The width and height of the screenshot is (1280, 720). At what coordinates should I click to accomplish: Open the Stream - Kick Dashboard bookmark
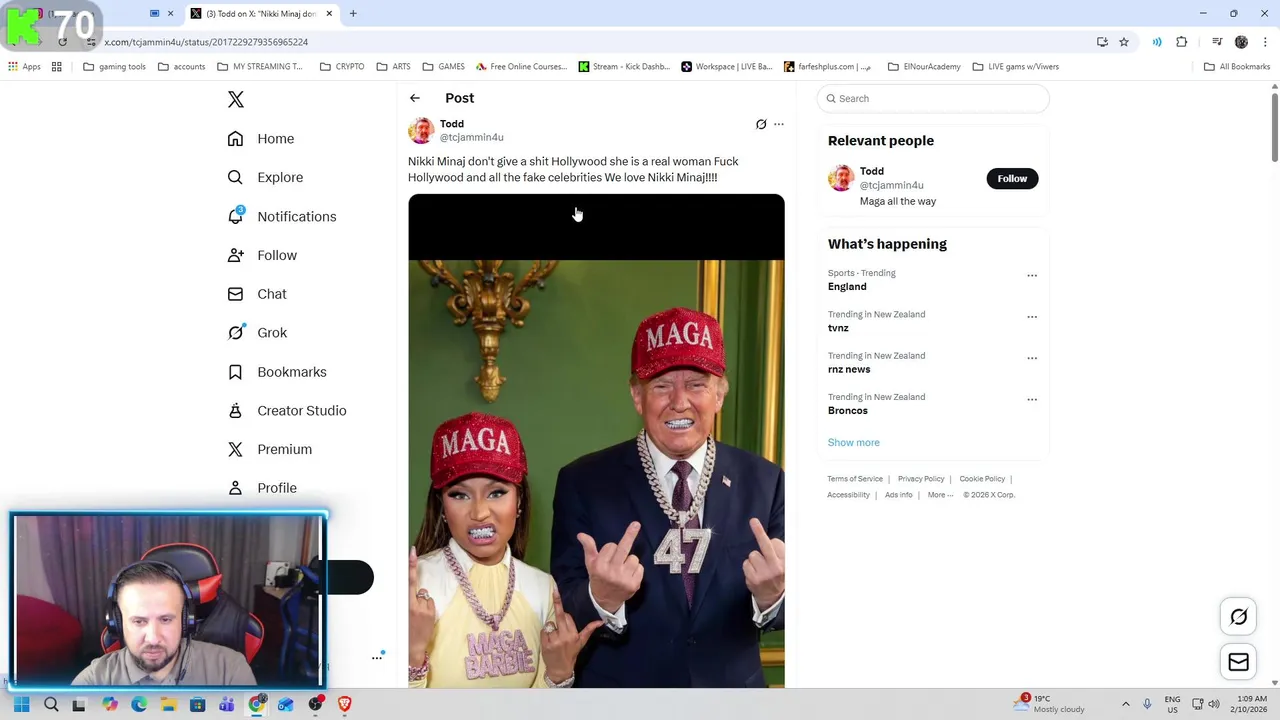[624, 67]
